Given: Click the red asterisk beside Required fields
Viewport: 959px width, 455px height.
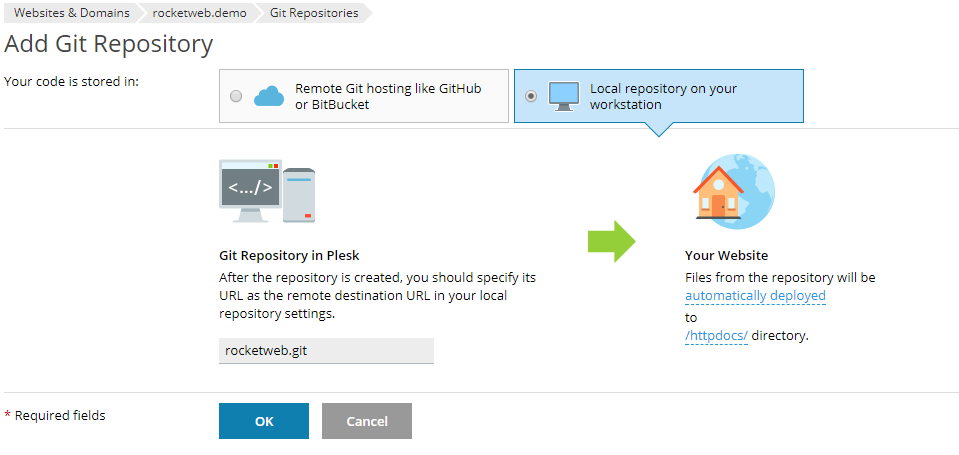Looking at the screenshot, I should click(7, 416).
